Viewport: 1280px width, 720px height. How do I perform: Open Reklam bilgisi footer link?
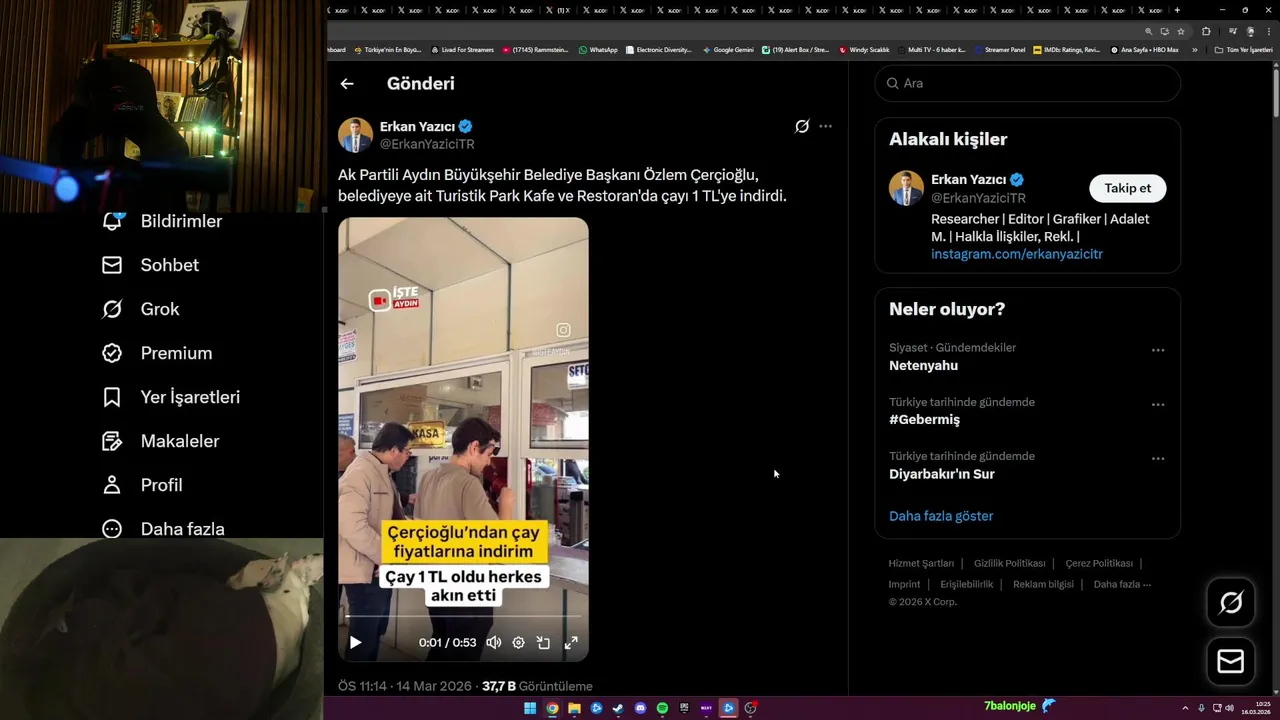[1043, 584]
